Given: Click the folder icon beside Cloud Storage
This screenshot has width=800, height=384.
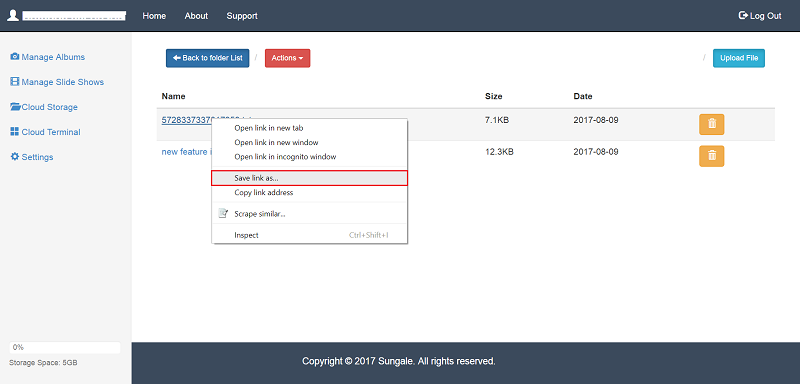Looking at the screenshot, I should [x=15, y=107].
